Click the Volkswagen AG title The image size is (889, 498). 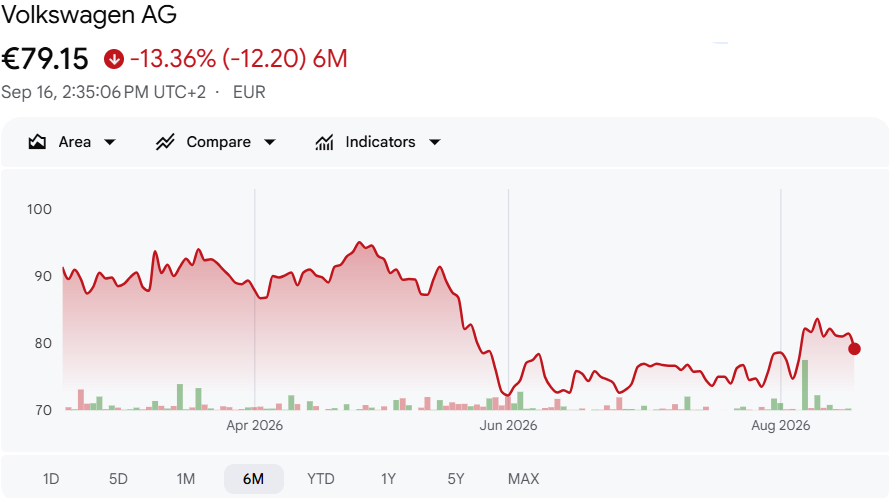coord(89,14)
